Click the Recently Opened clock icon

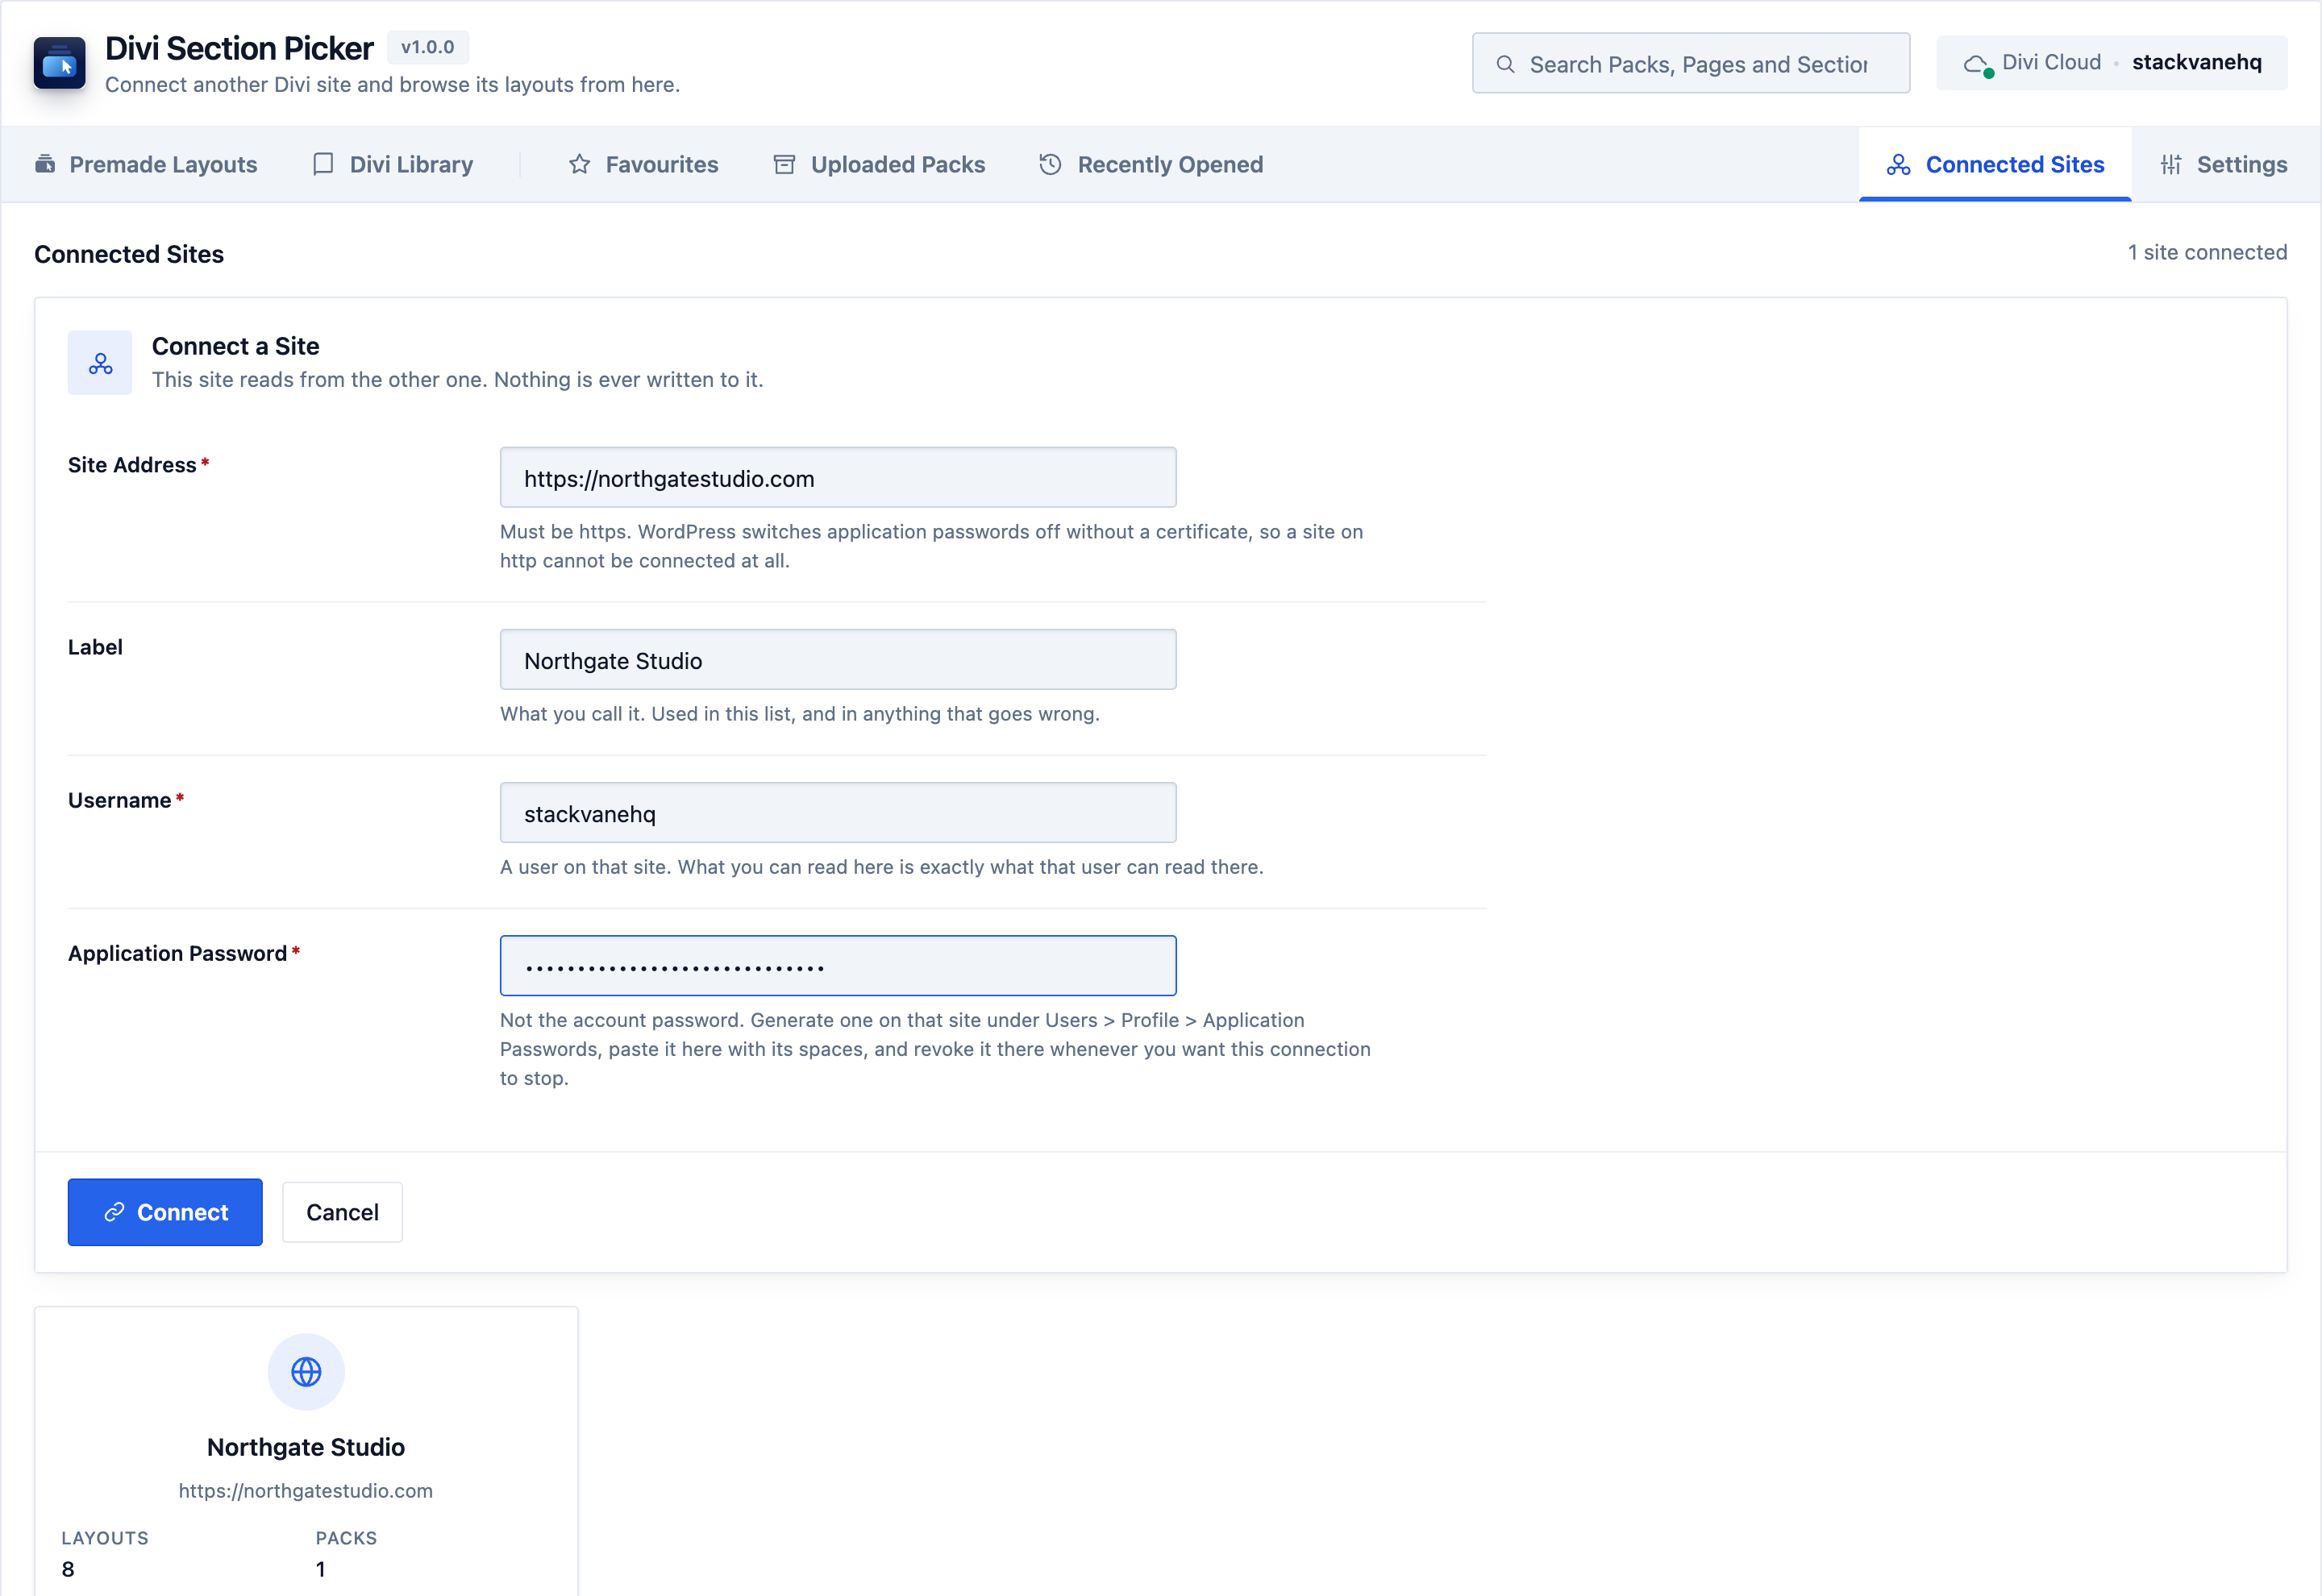pyautogui.click(x=1050, y=164)
